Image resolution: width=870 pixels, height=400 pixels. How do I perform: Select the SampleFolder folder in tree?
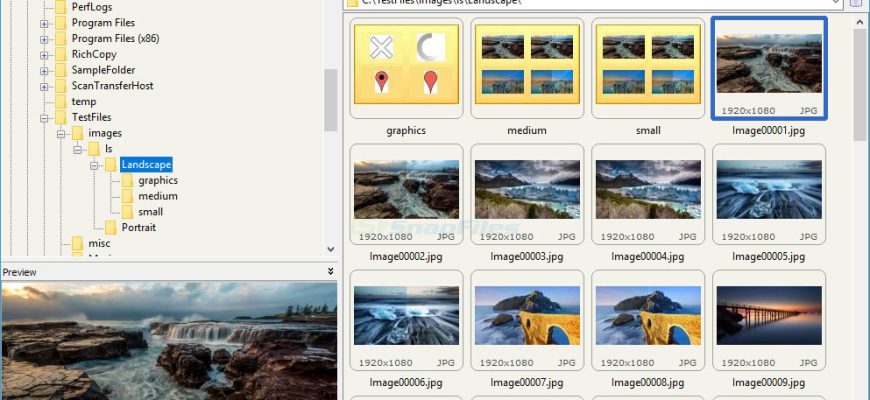point(103,70)
